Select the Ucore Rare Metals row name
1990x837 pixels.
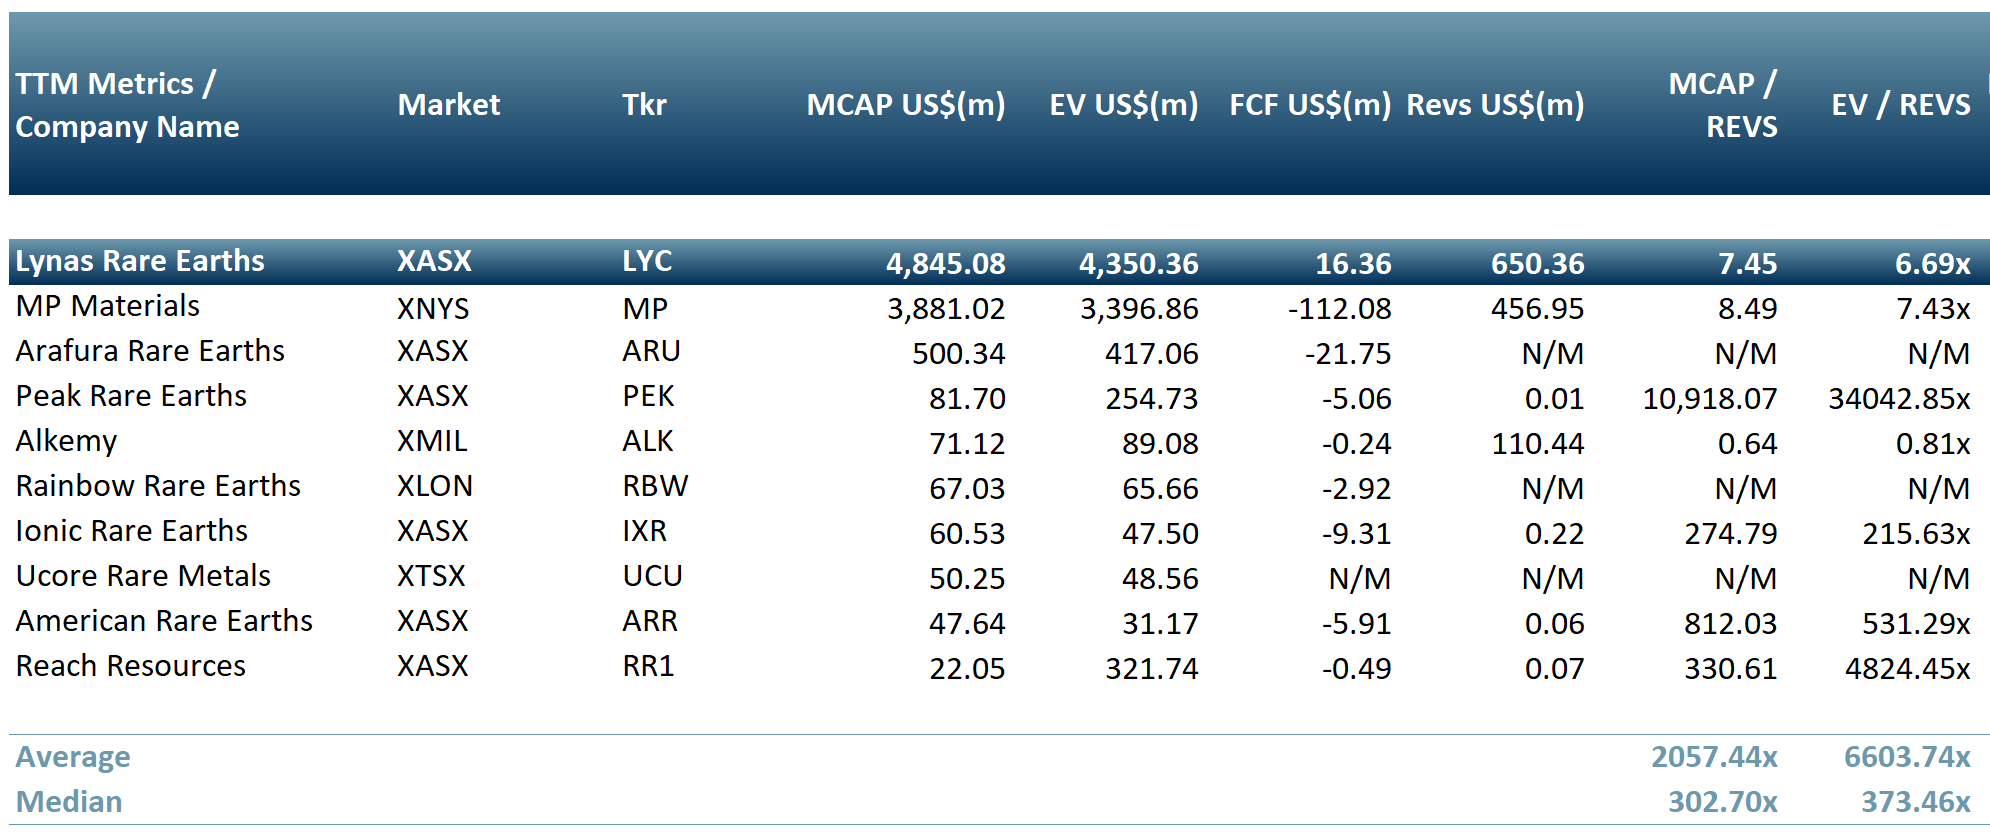(x=143, y=576)
